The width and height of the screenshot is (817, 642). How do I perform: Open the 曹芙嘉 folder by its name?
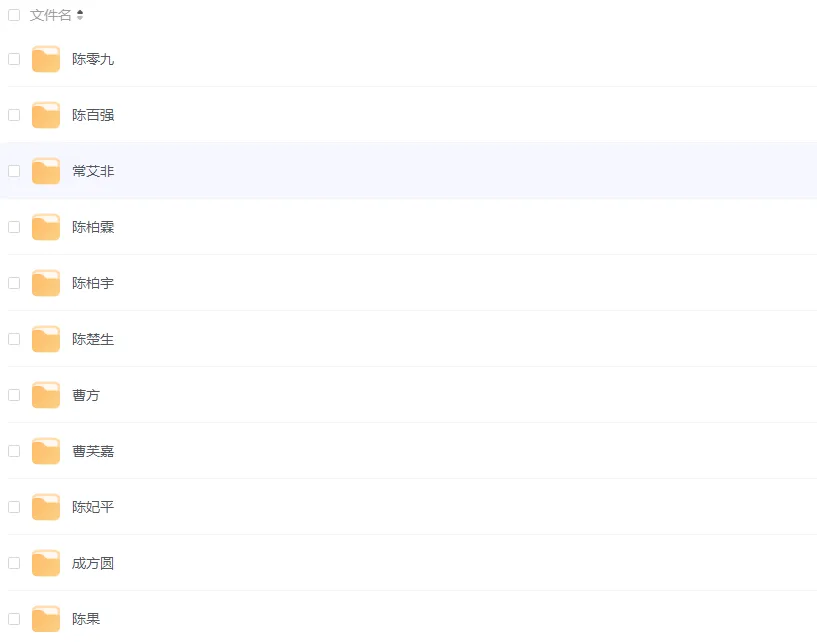point(93,451)
